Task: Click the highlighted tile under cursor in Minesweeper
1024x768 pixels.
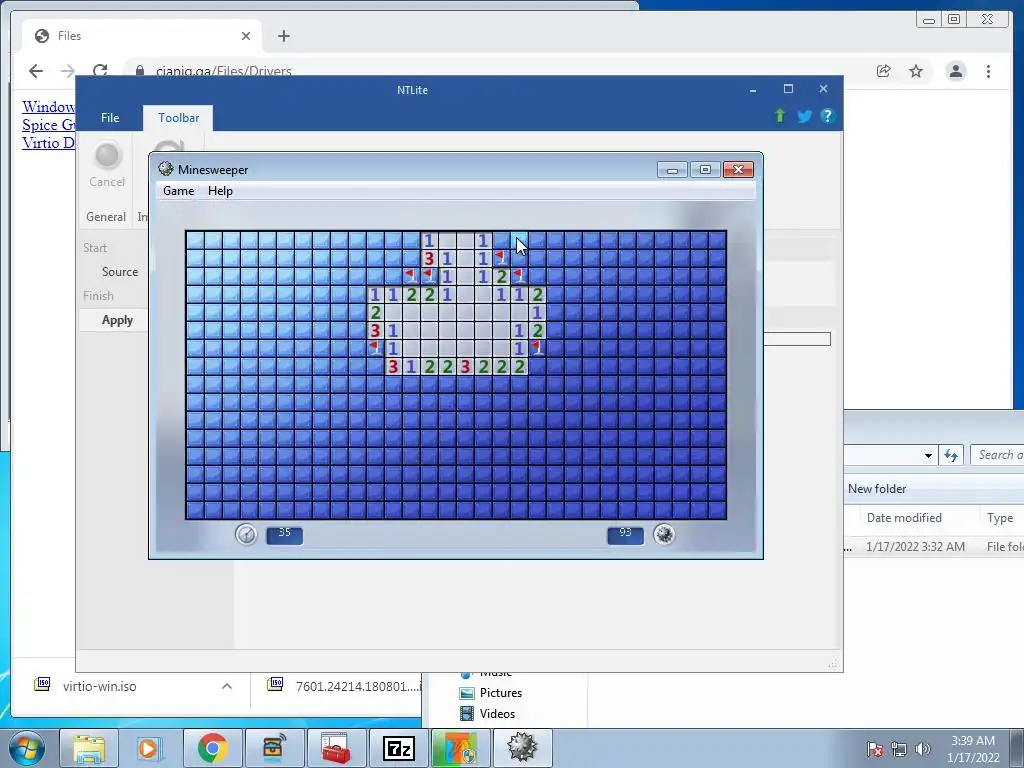Action: (519, 240)
